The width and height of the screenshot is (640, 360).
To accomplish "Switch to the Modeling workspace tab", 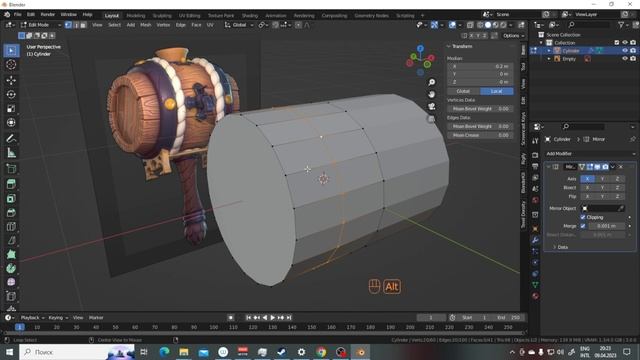I will pos(136,16).
